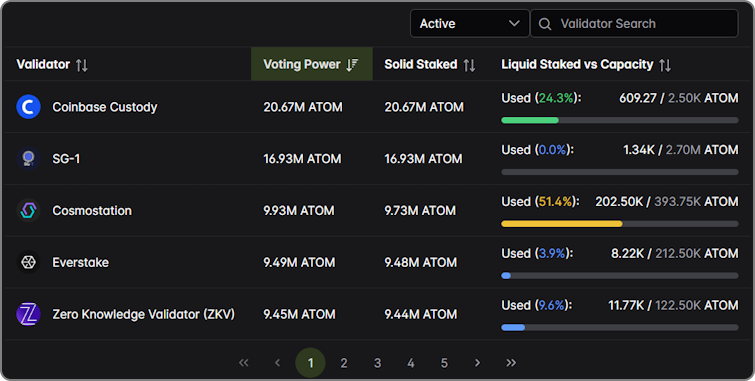Click solid staked 9.73M ATOM

click(x=420, y=210)
